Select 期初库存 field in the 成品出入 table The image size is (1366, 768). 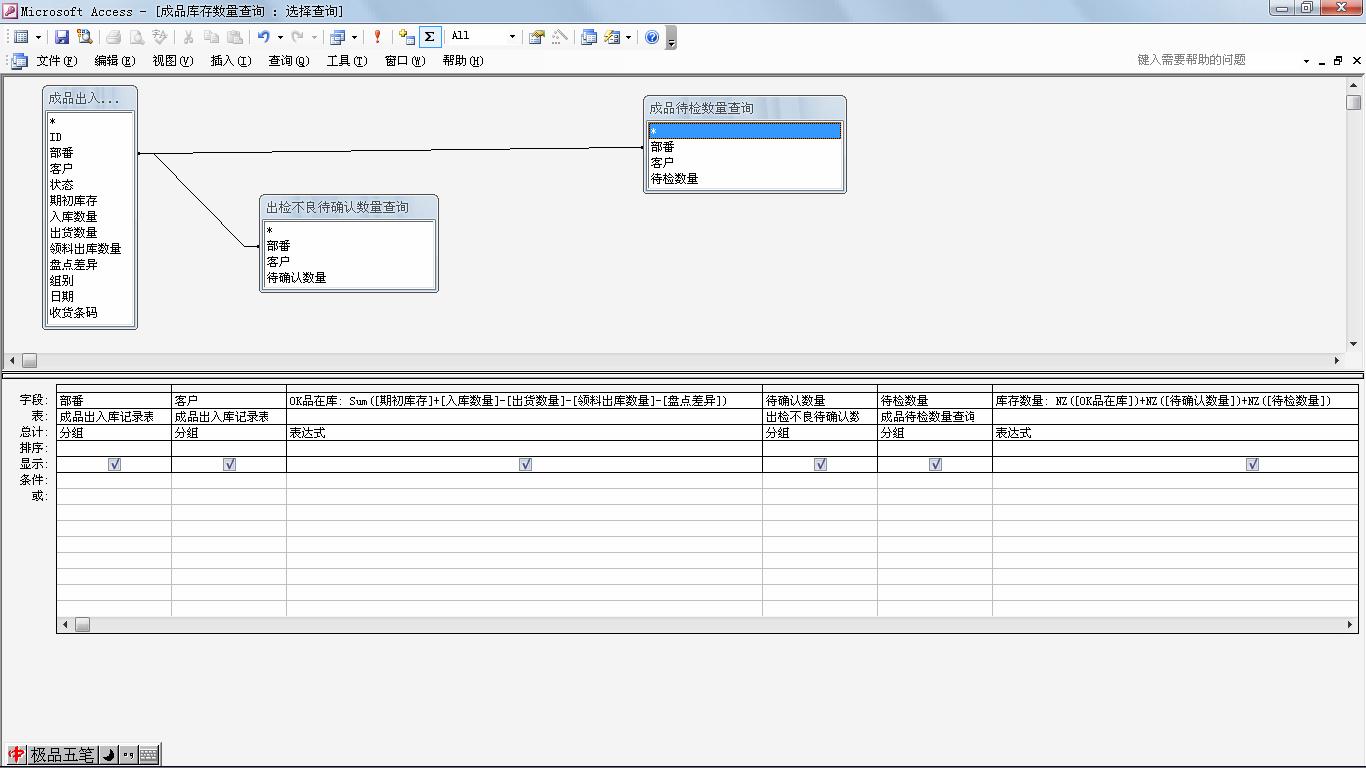coord(74,201)
